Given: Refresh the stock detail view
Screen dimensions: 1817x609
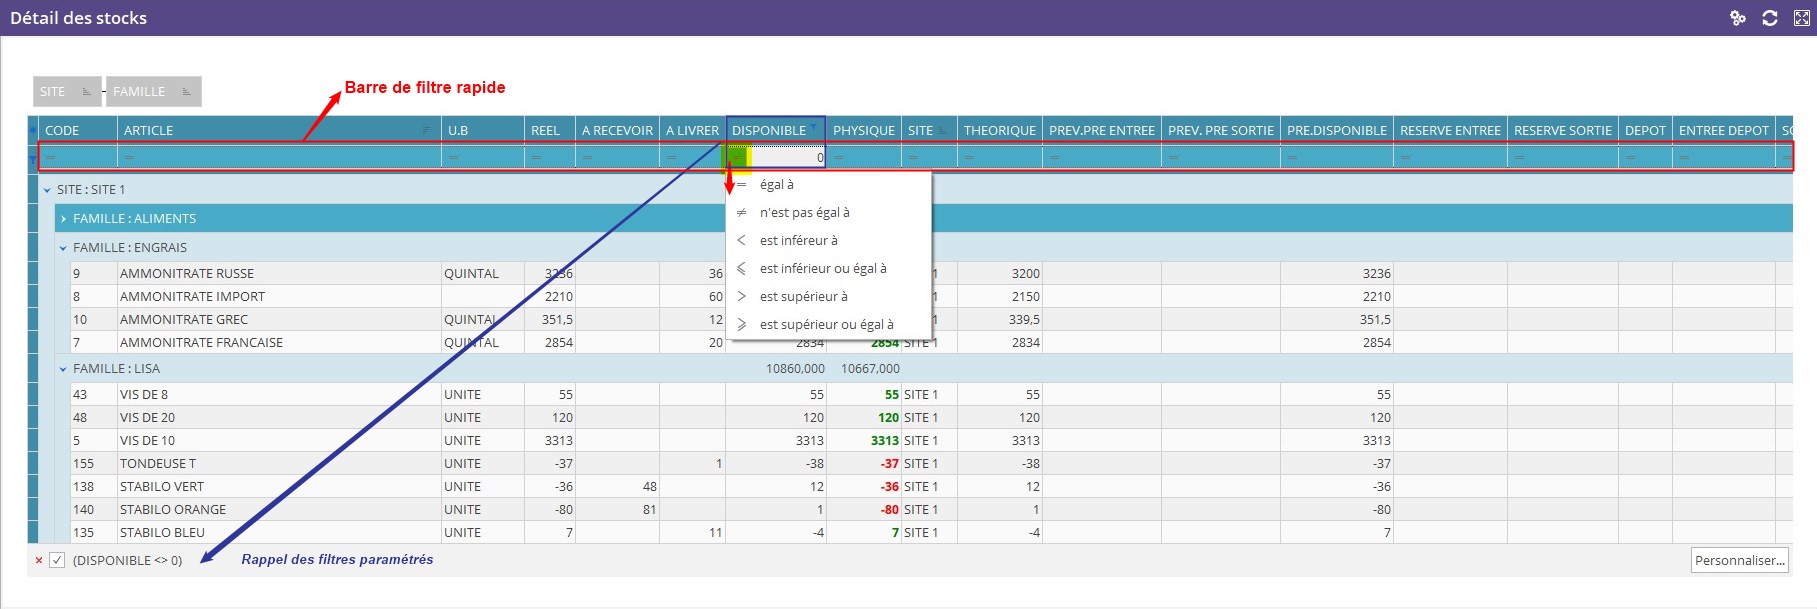Looking at the screenshot, I should click(x=1769, y=18).
